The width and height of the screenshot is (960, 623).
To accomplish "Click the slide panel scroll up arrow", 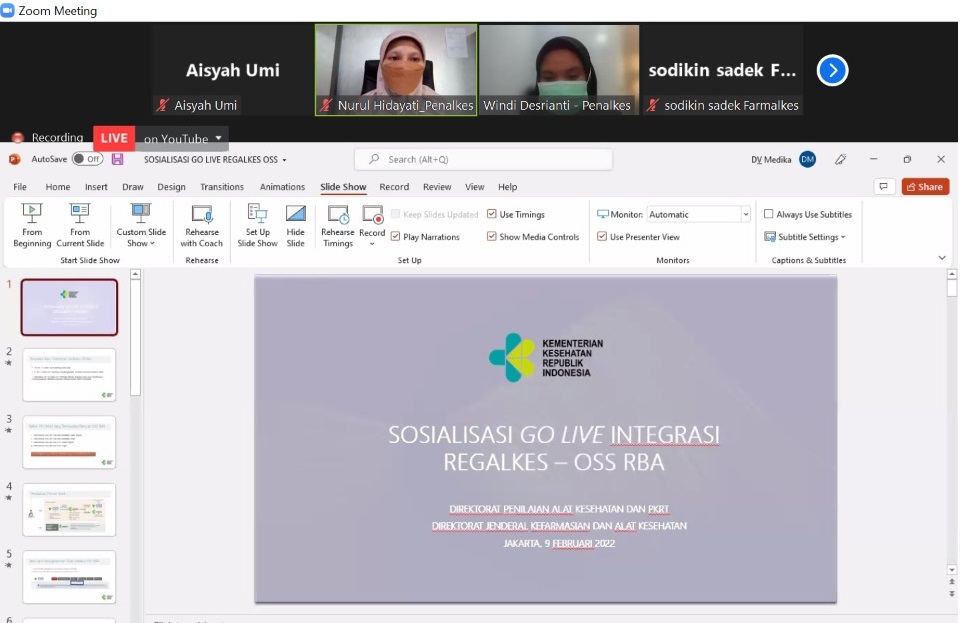I will (135, 274).
